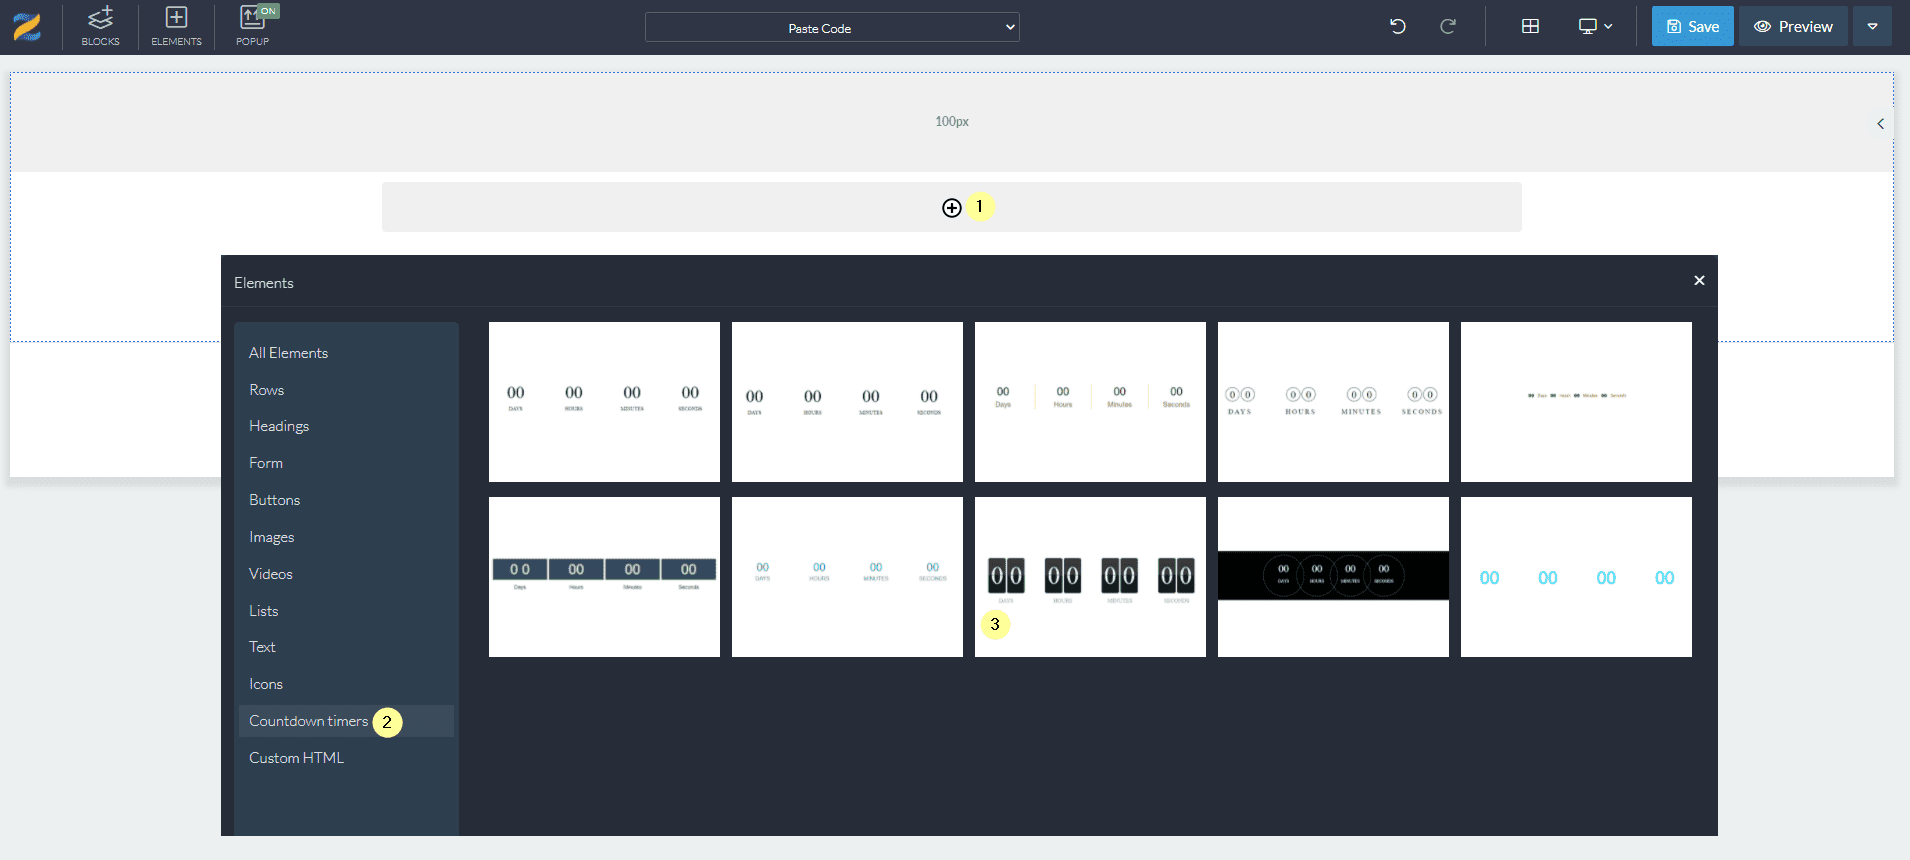Open the Elements panel from toolbar

[x=176, y=27]
